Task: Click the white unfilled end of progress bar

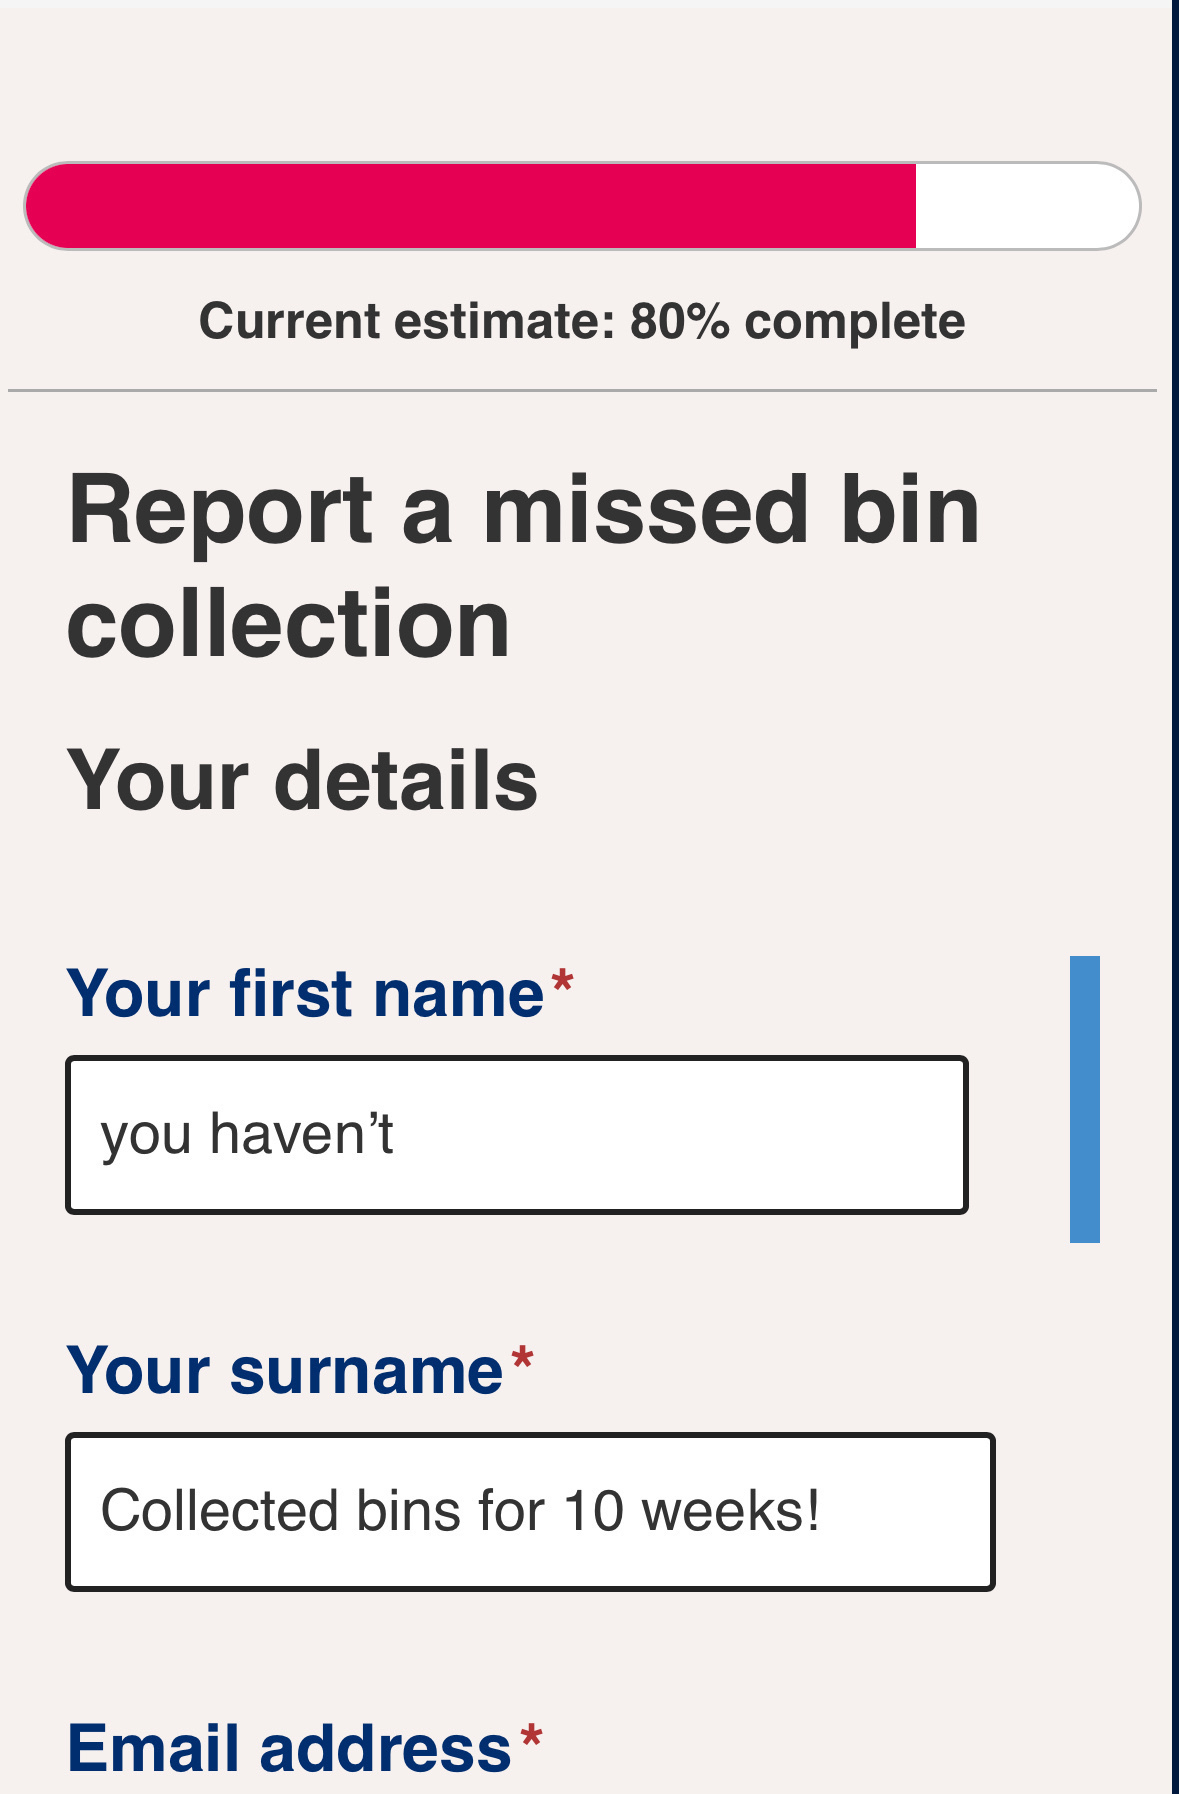Action: tap(1025, 206)
